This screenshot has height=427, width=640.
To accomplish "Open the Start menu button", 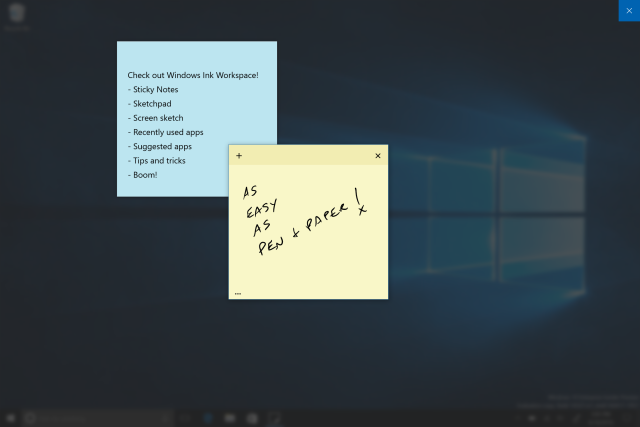I will click(x=11, y=418).
